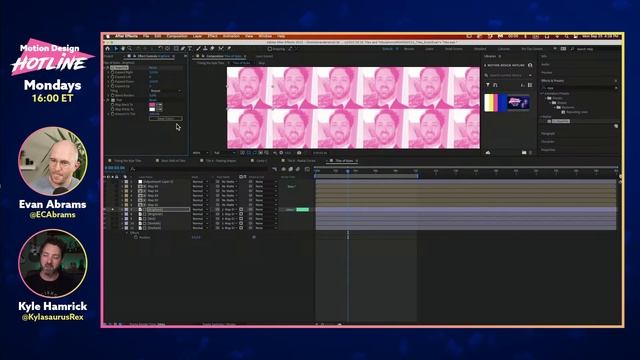Click the Libraries panel filter icon
This screenshot has height=360, width=640.
coord(488,85)
